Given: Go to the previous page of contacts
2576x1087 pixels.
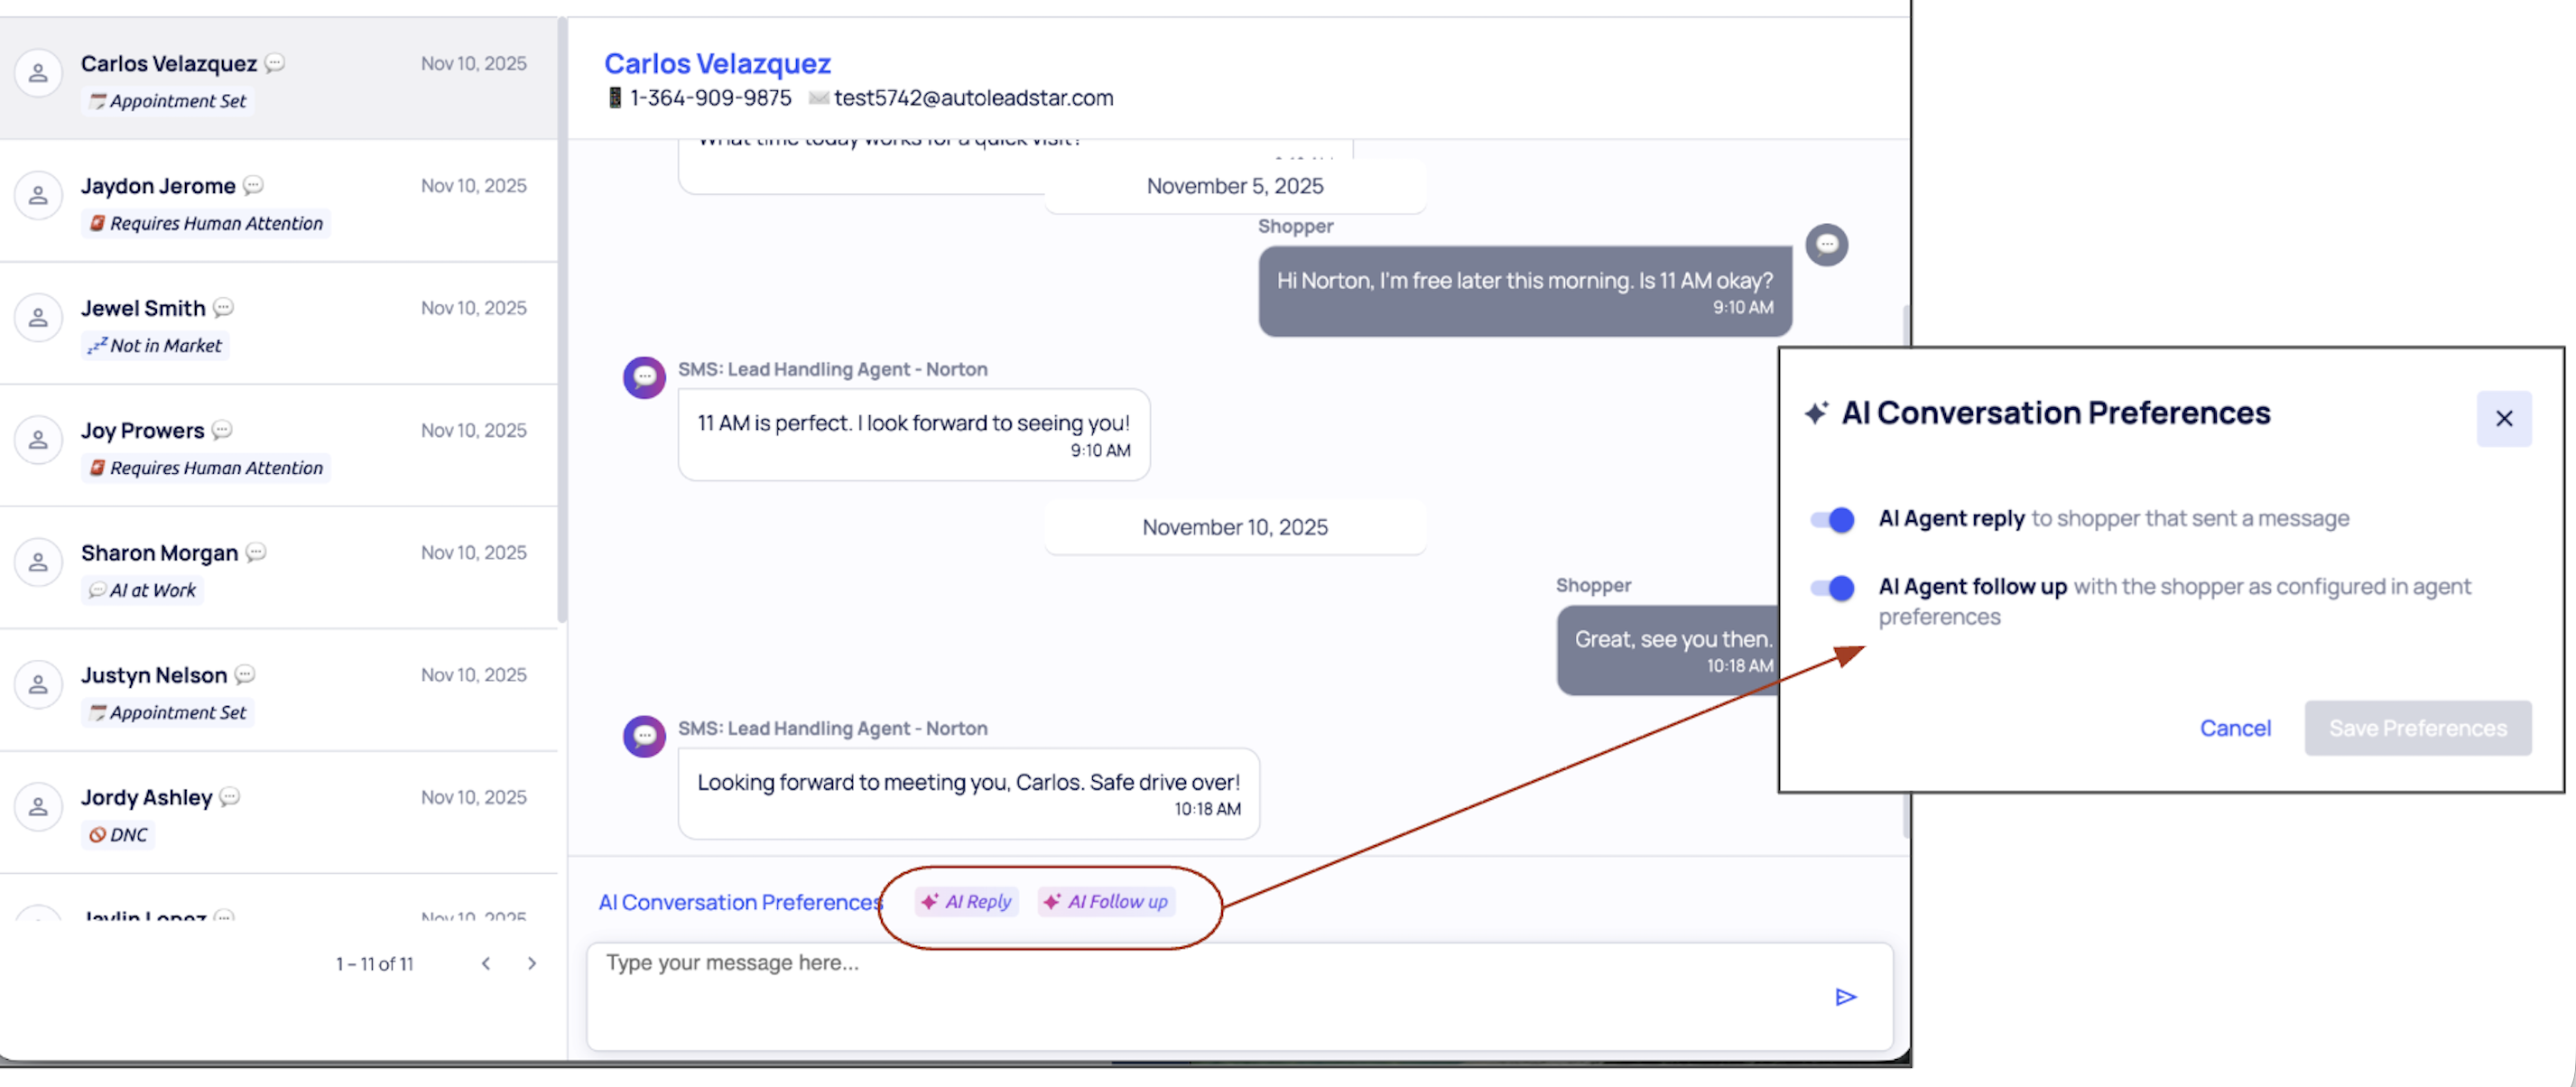Looking at the screenshot, I should point(486,964).
